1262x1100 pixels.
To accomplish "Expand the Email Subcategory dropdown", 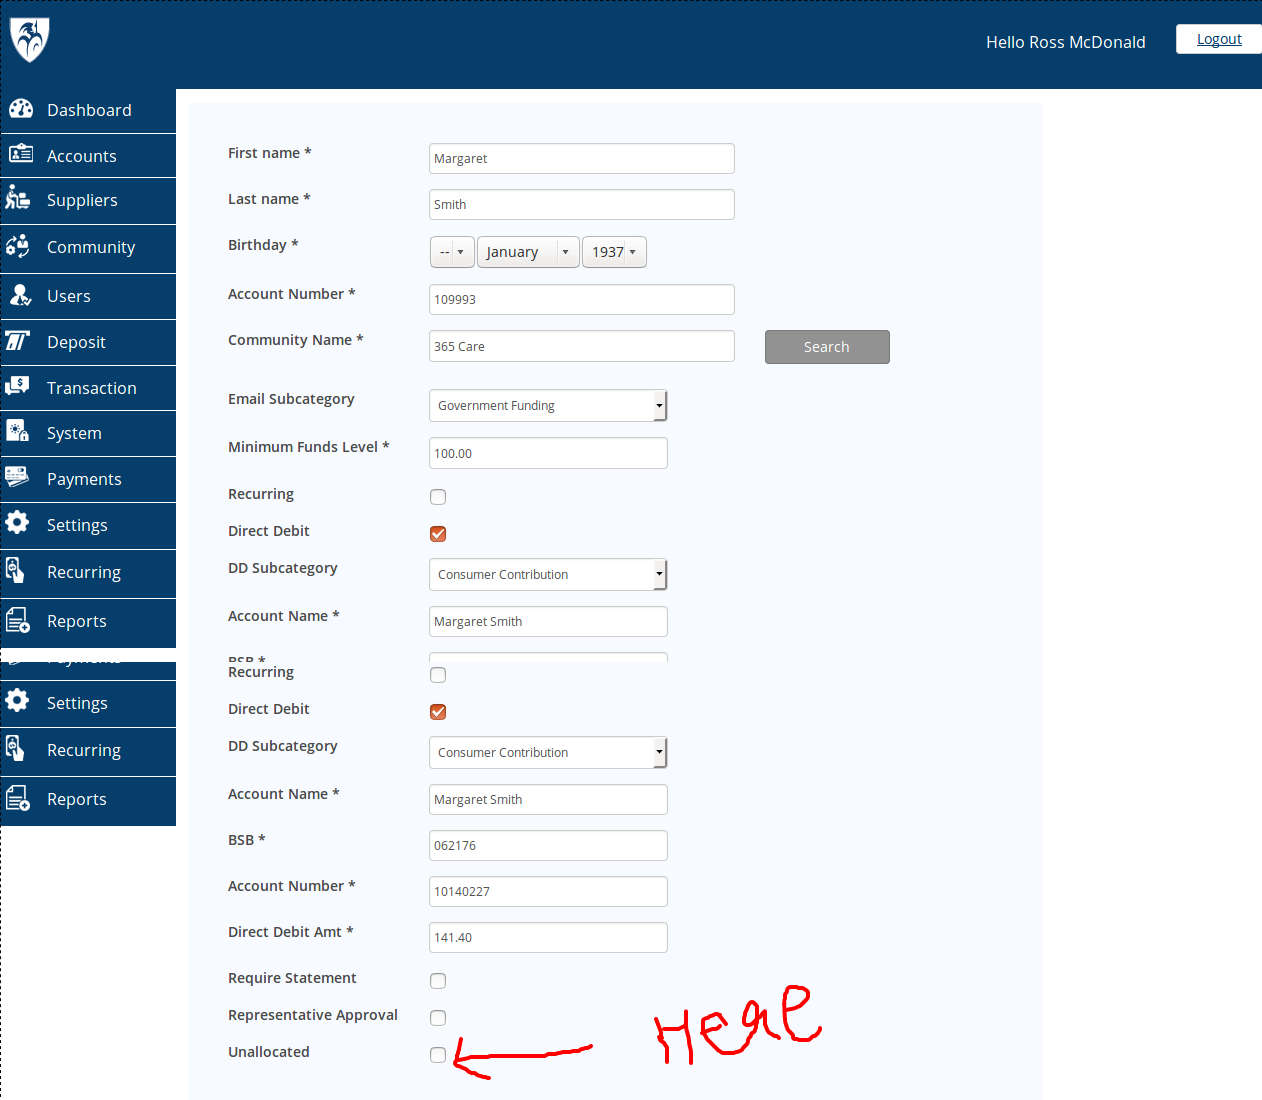I will 547,406.
